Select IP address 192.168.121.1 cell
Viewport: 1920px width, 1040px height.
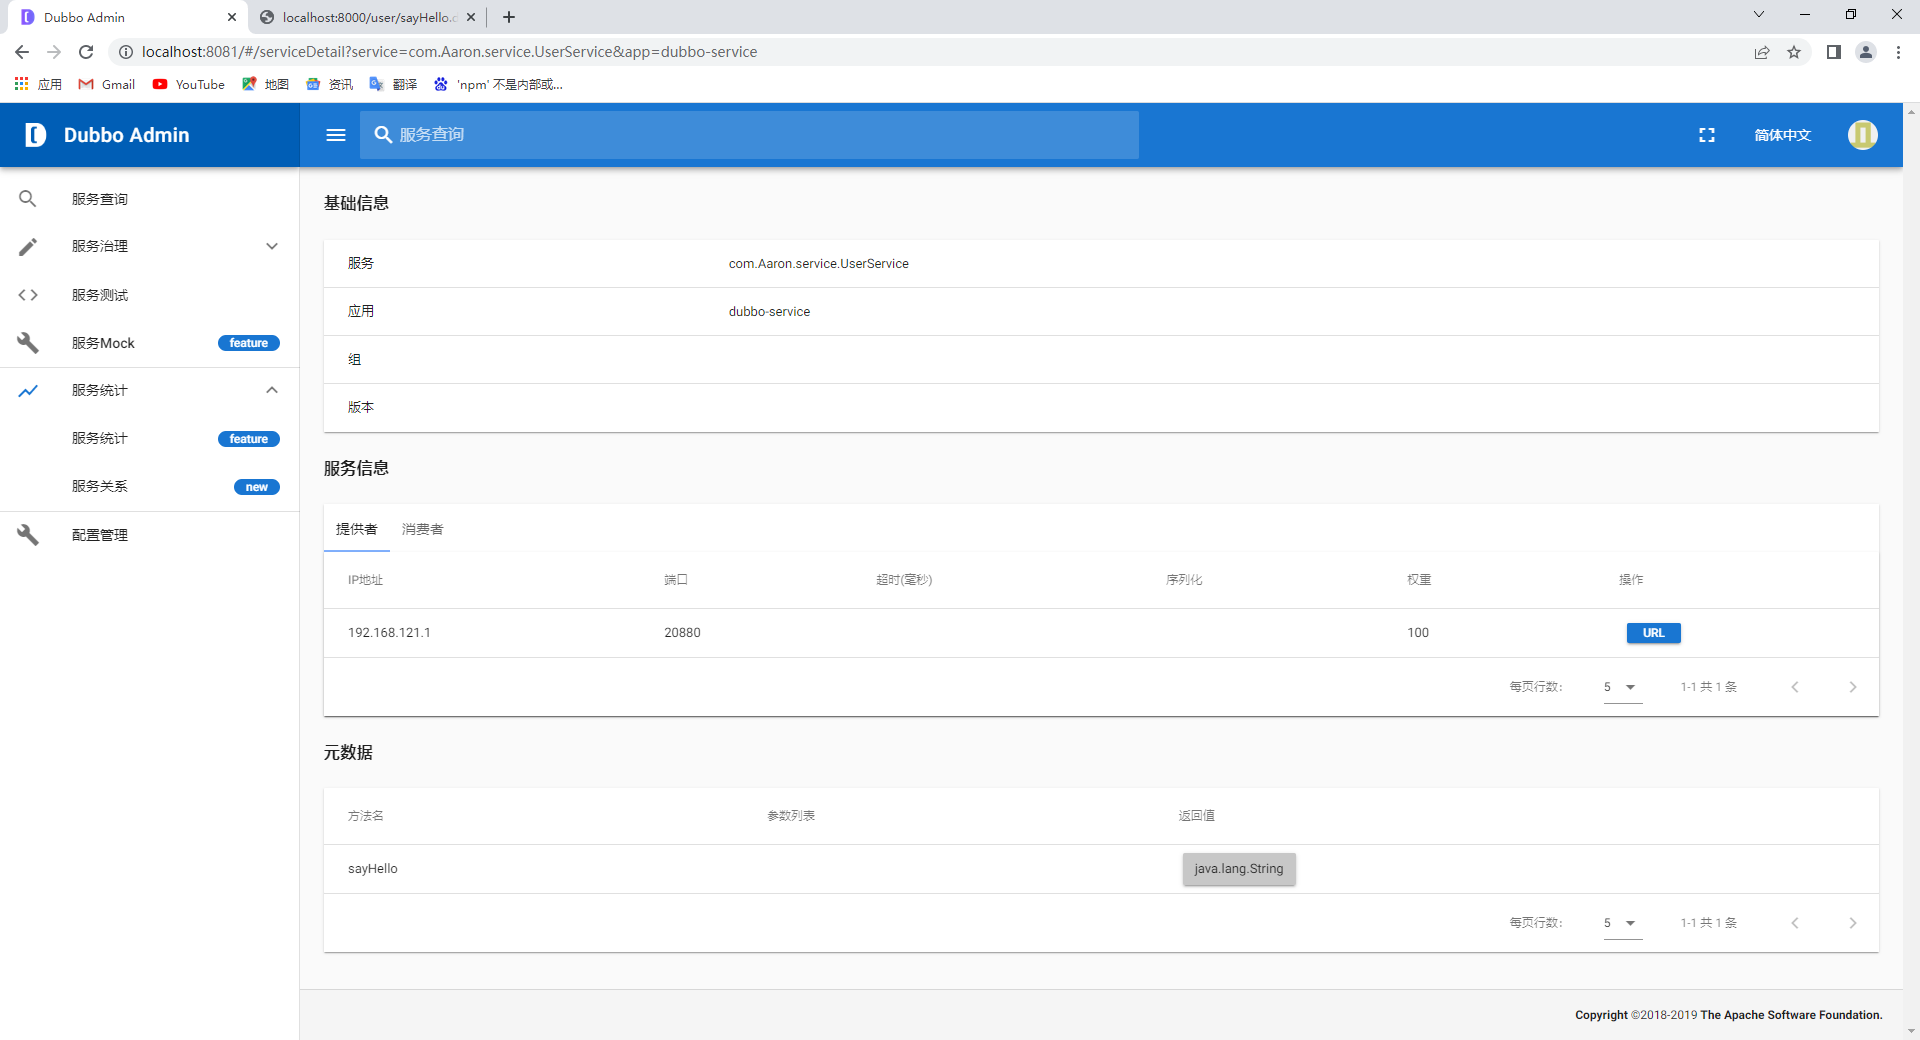[389, 633]
